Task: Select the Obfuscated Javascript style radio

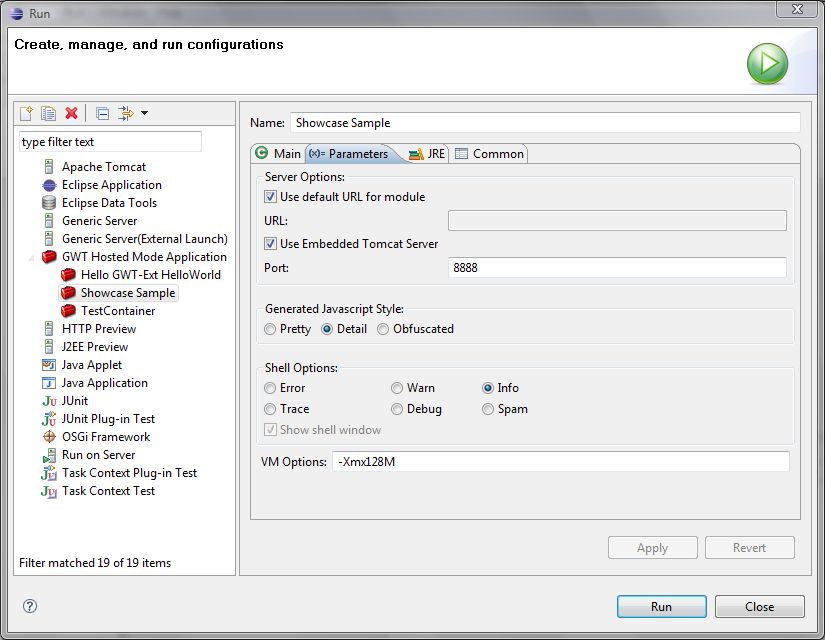Action: (383, 329)
